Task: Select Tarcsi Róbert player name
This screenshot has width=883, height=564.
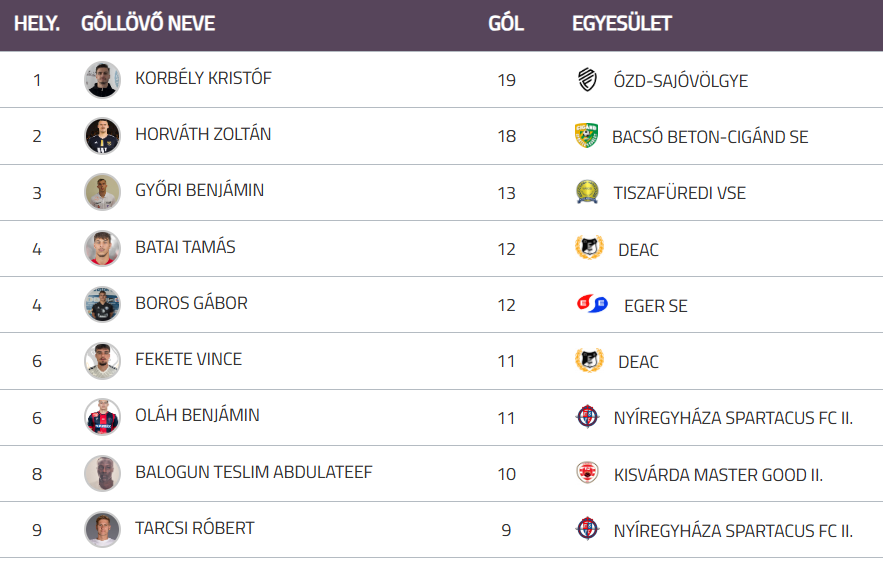Action: pos(194,528)
